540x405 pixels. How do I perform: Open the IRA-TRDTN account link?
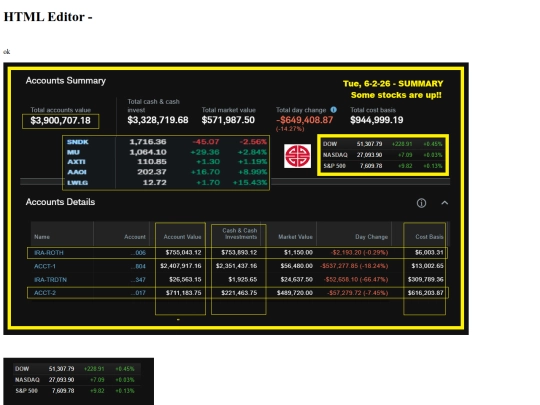50,279
